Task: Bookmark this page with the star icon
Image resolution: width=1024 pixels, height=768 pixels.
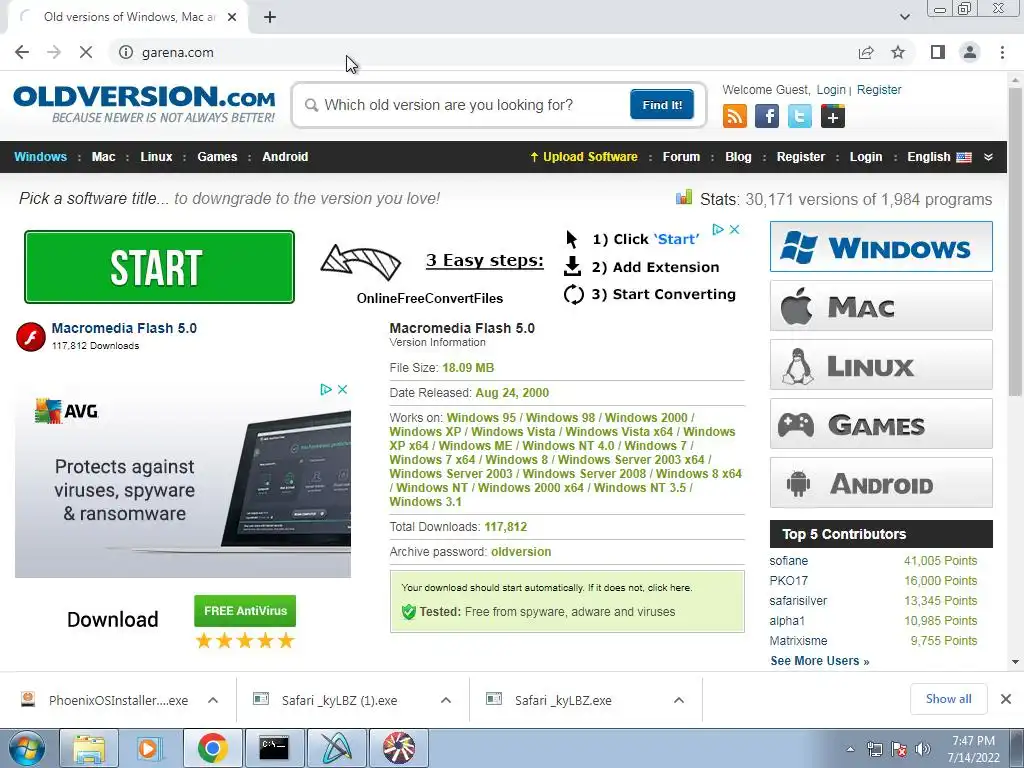Action: click(898, 52)
